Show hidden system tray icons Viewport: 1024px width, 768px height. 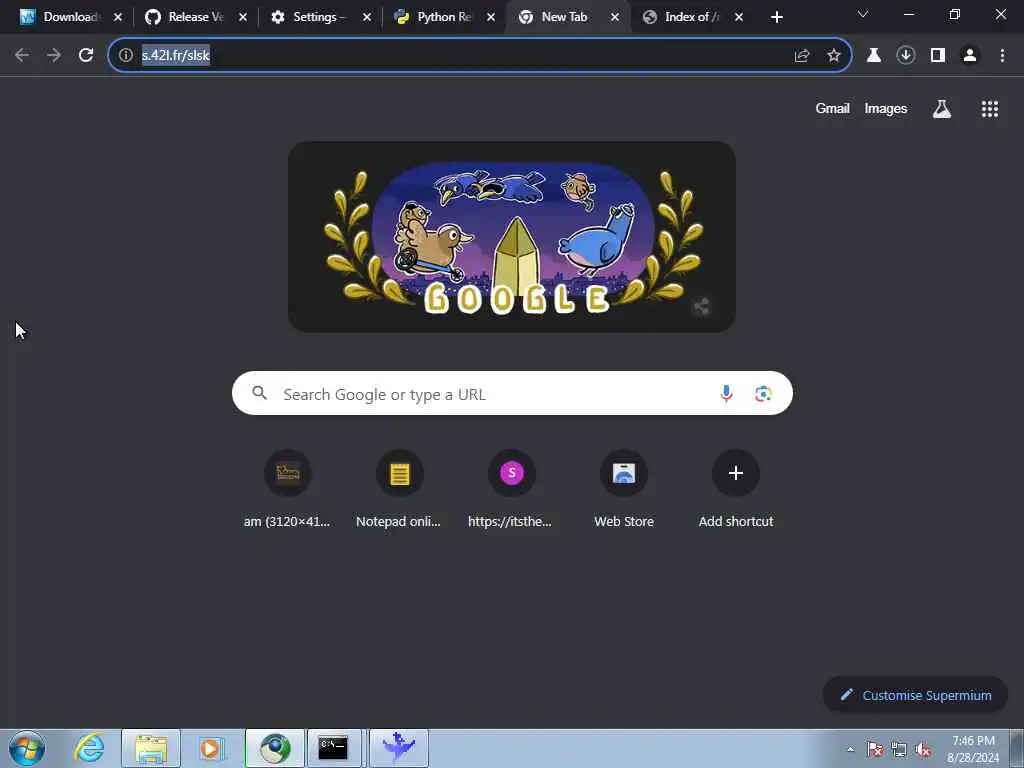coord(850,749)
